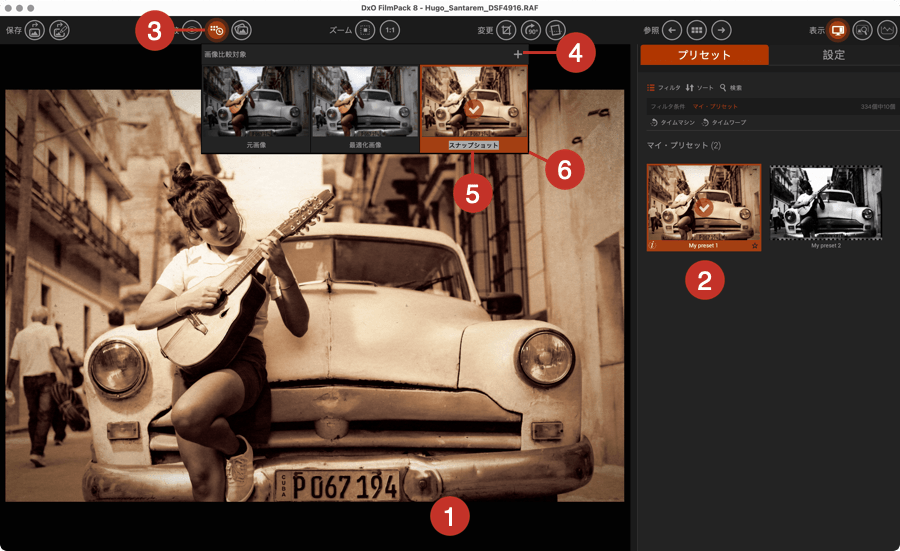Toggle the presets panel display icon
The height and width of the screenshot is (551, 900).
[838, 31]
